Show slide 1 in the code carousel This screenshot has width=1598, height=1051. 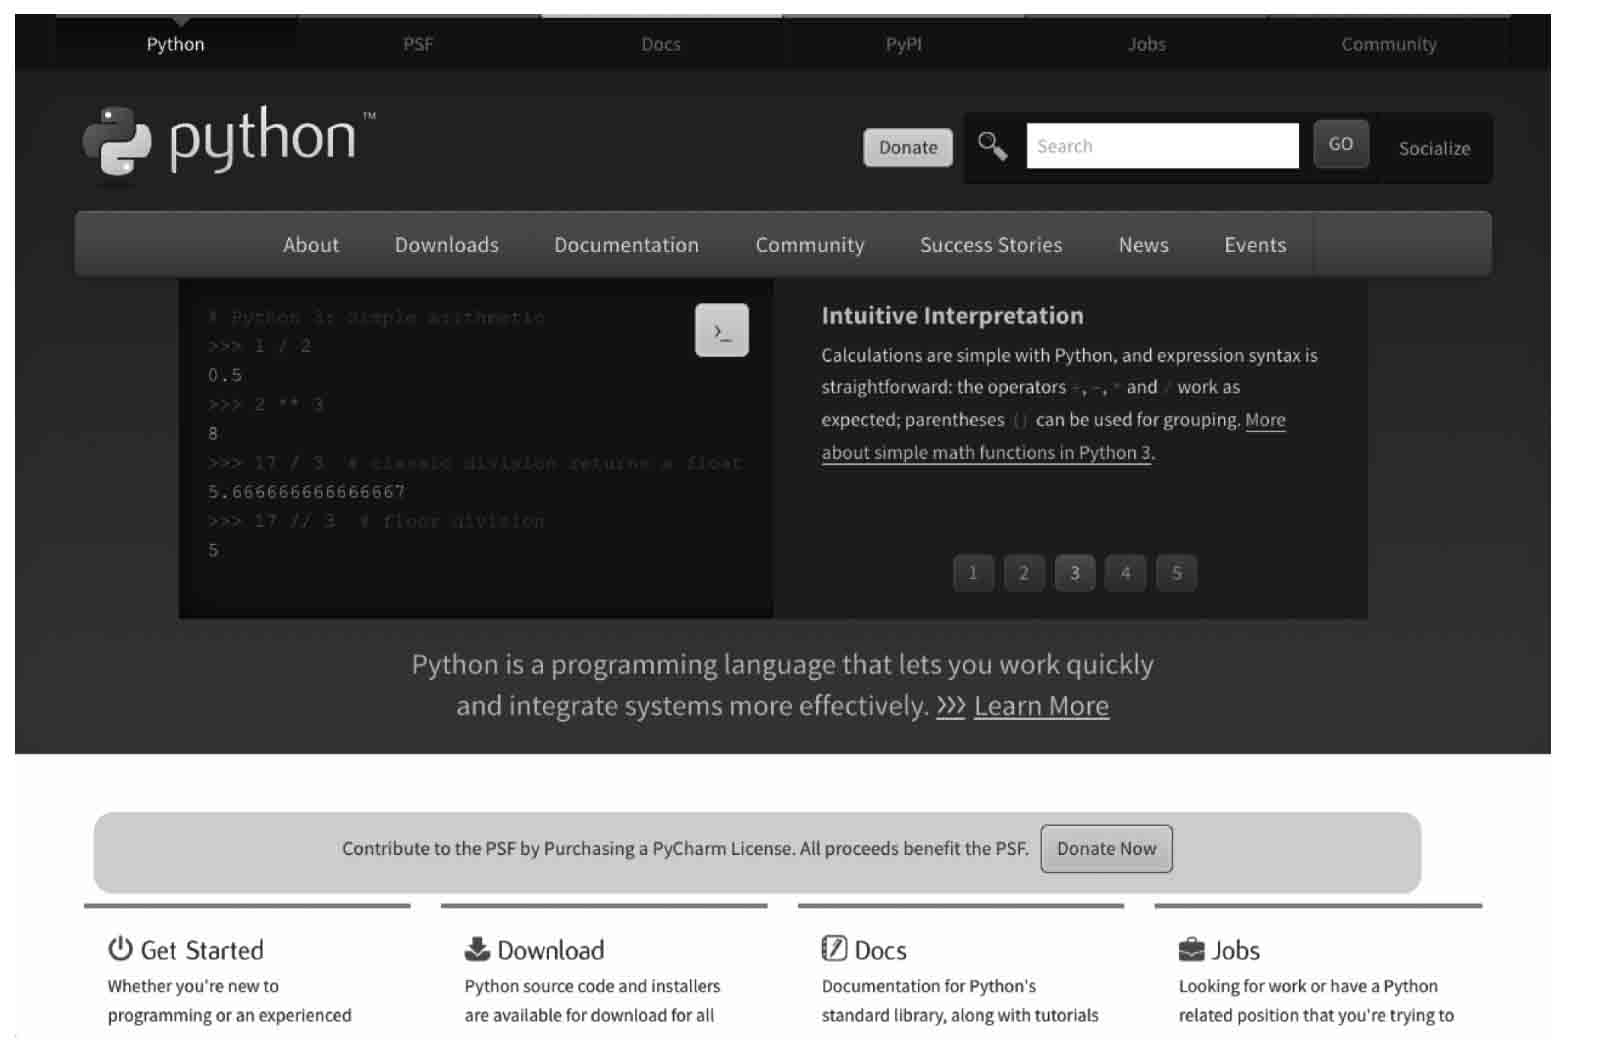(x=973, y=573)
